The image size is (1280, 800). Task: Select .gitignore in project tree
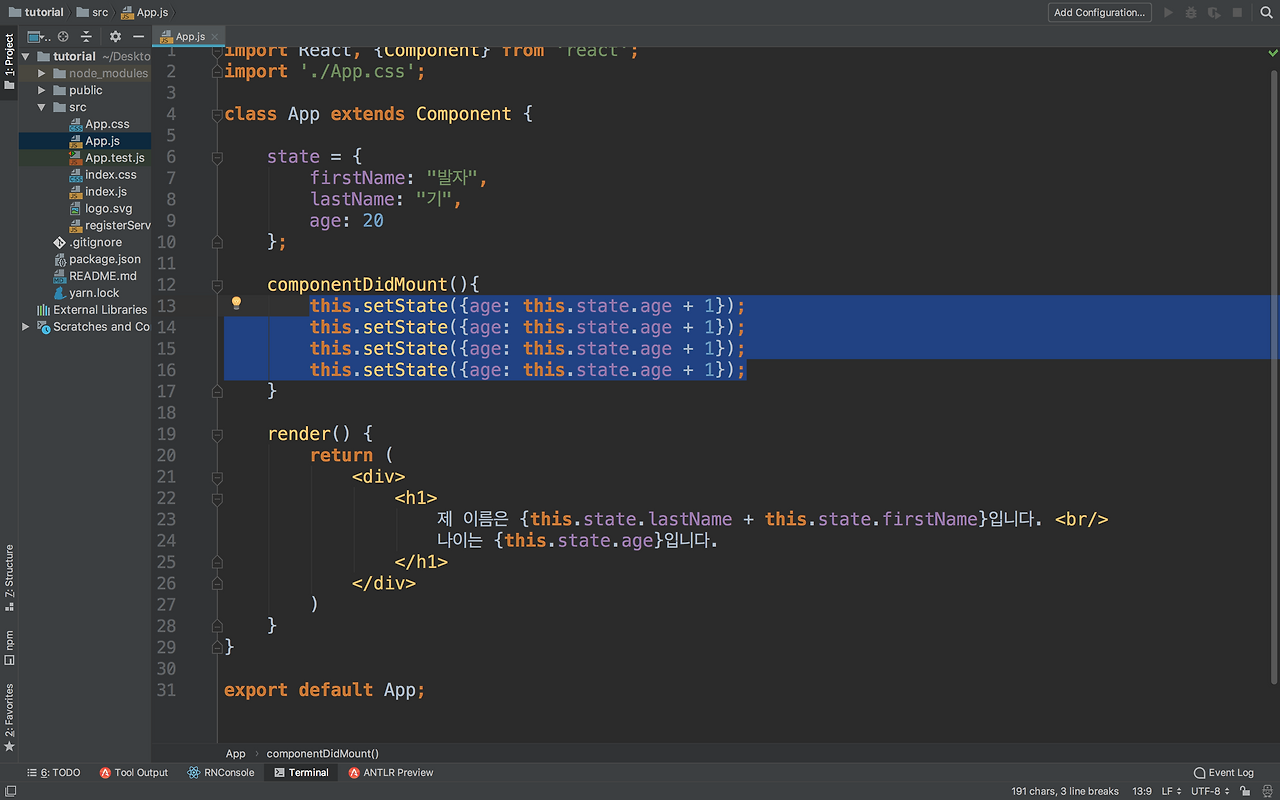[87, 243]
